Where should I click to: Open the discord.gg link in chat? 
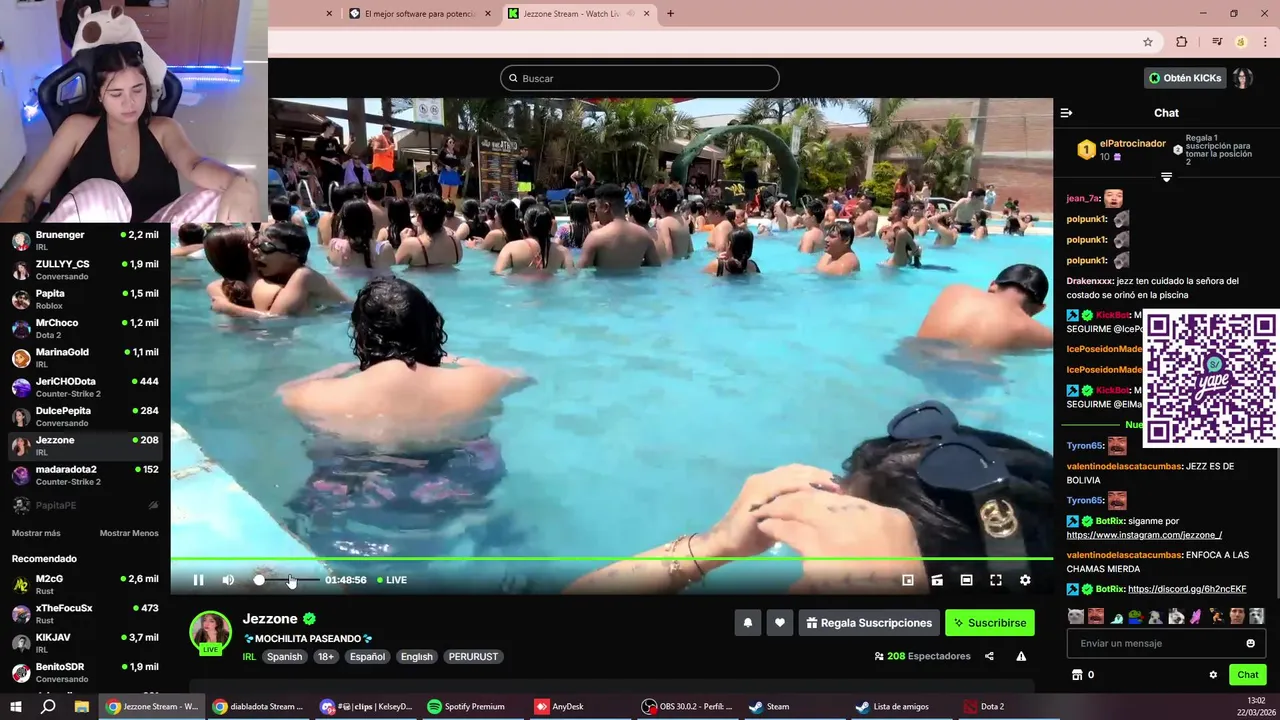click(x=1187, y=589)
